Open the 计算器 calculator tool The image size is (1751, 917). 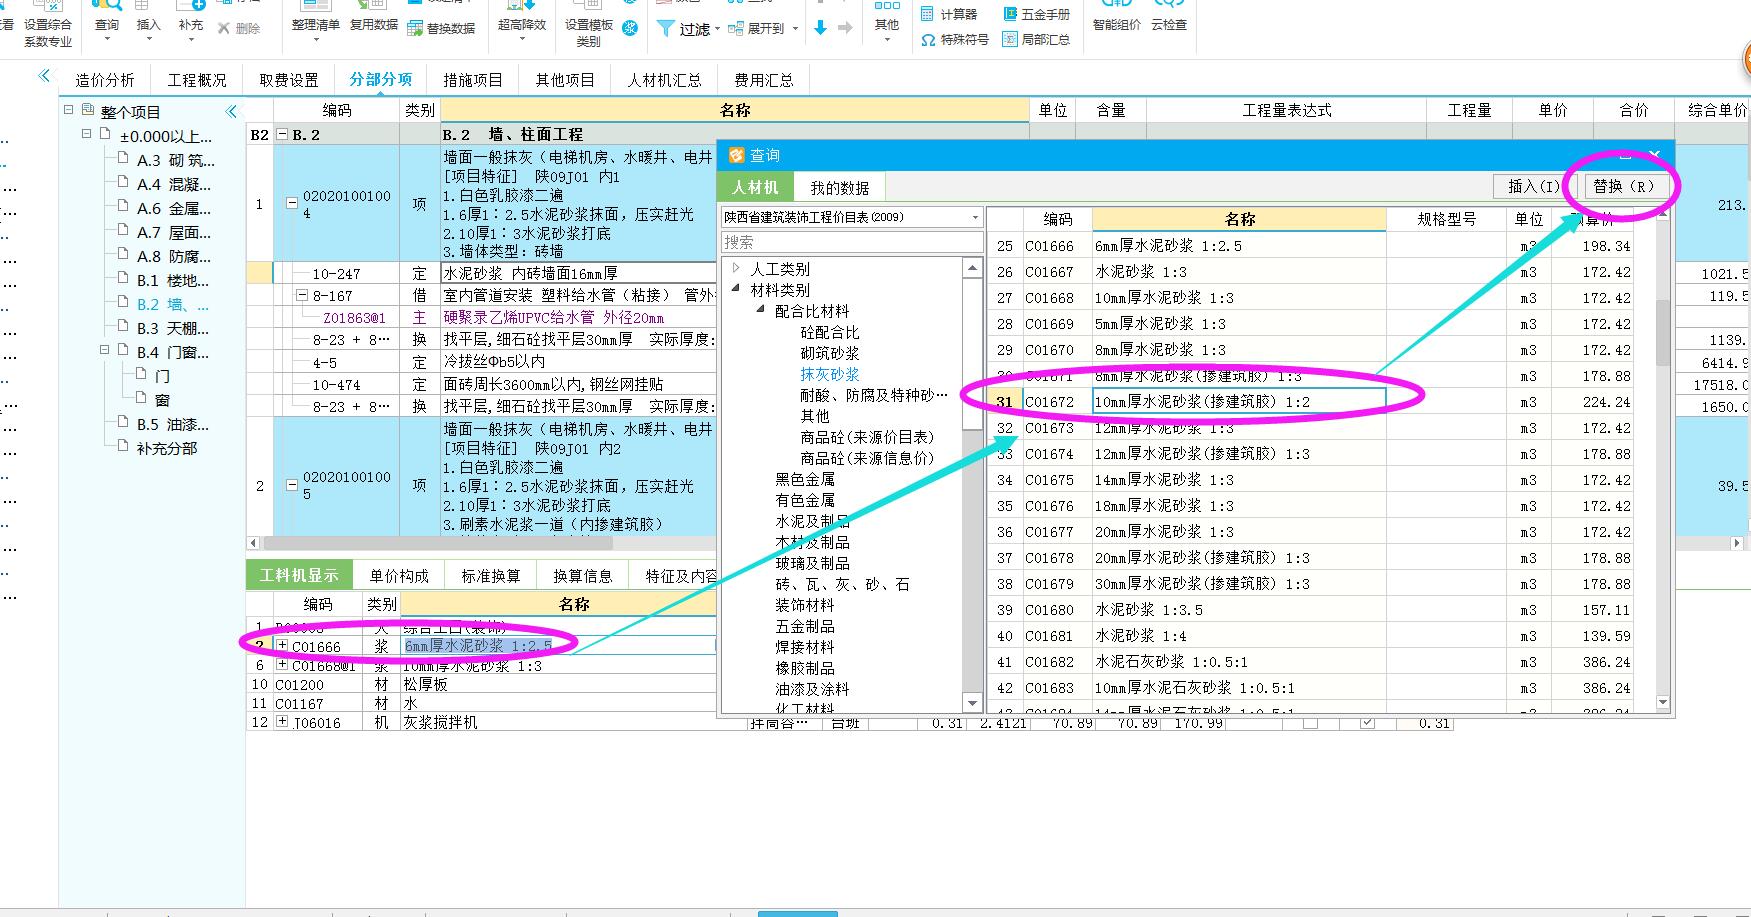coord(948,14)
